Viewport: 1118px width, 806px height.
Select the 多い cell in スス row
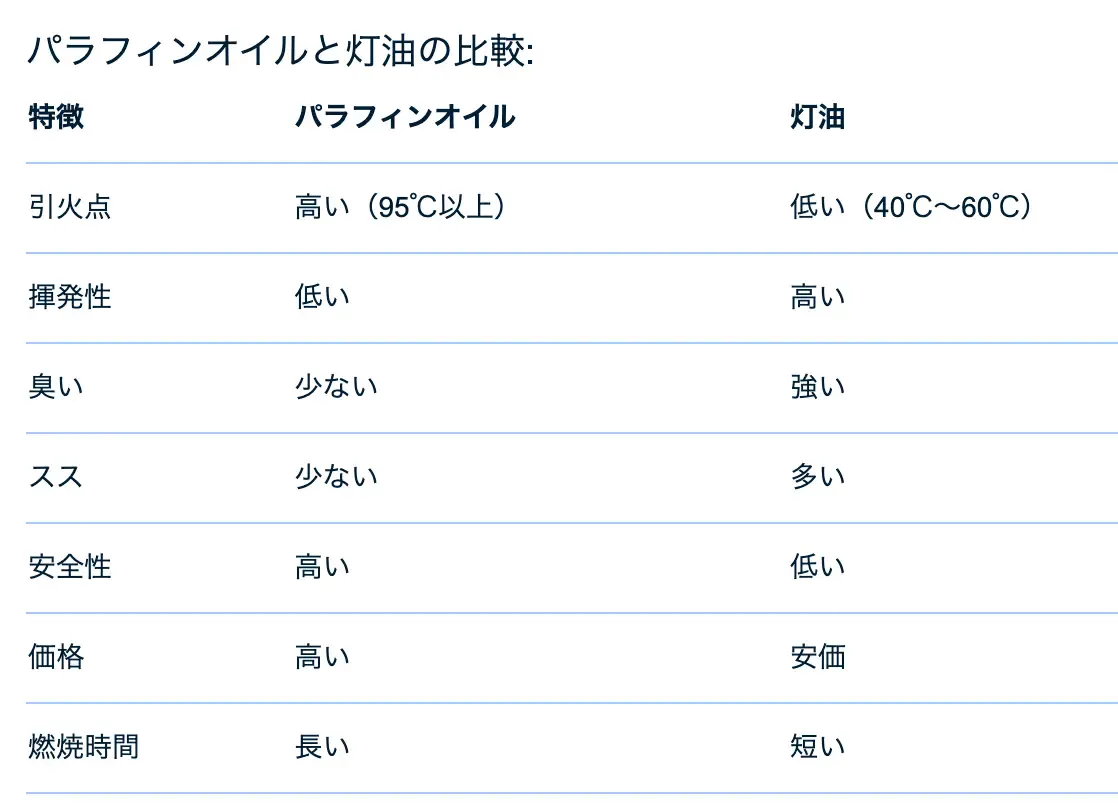pyautogui.click(x=817, y=477)
